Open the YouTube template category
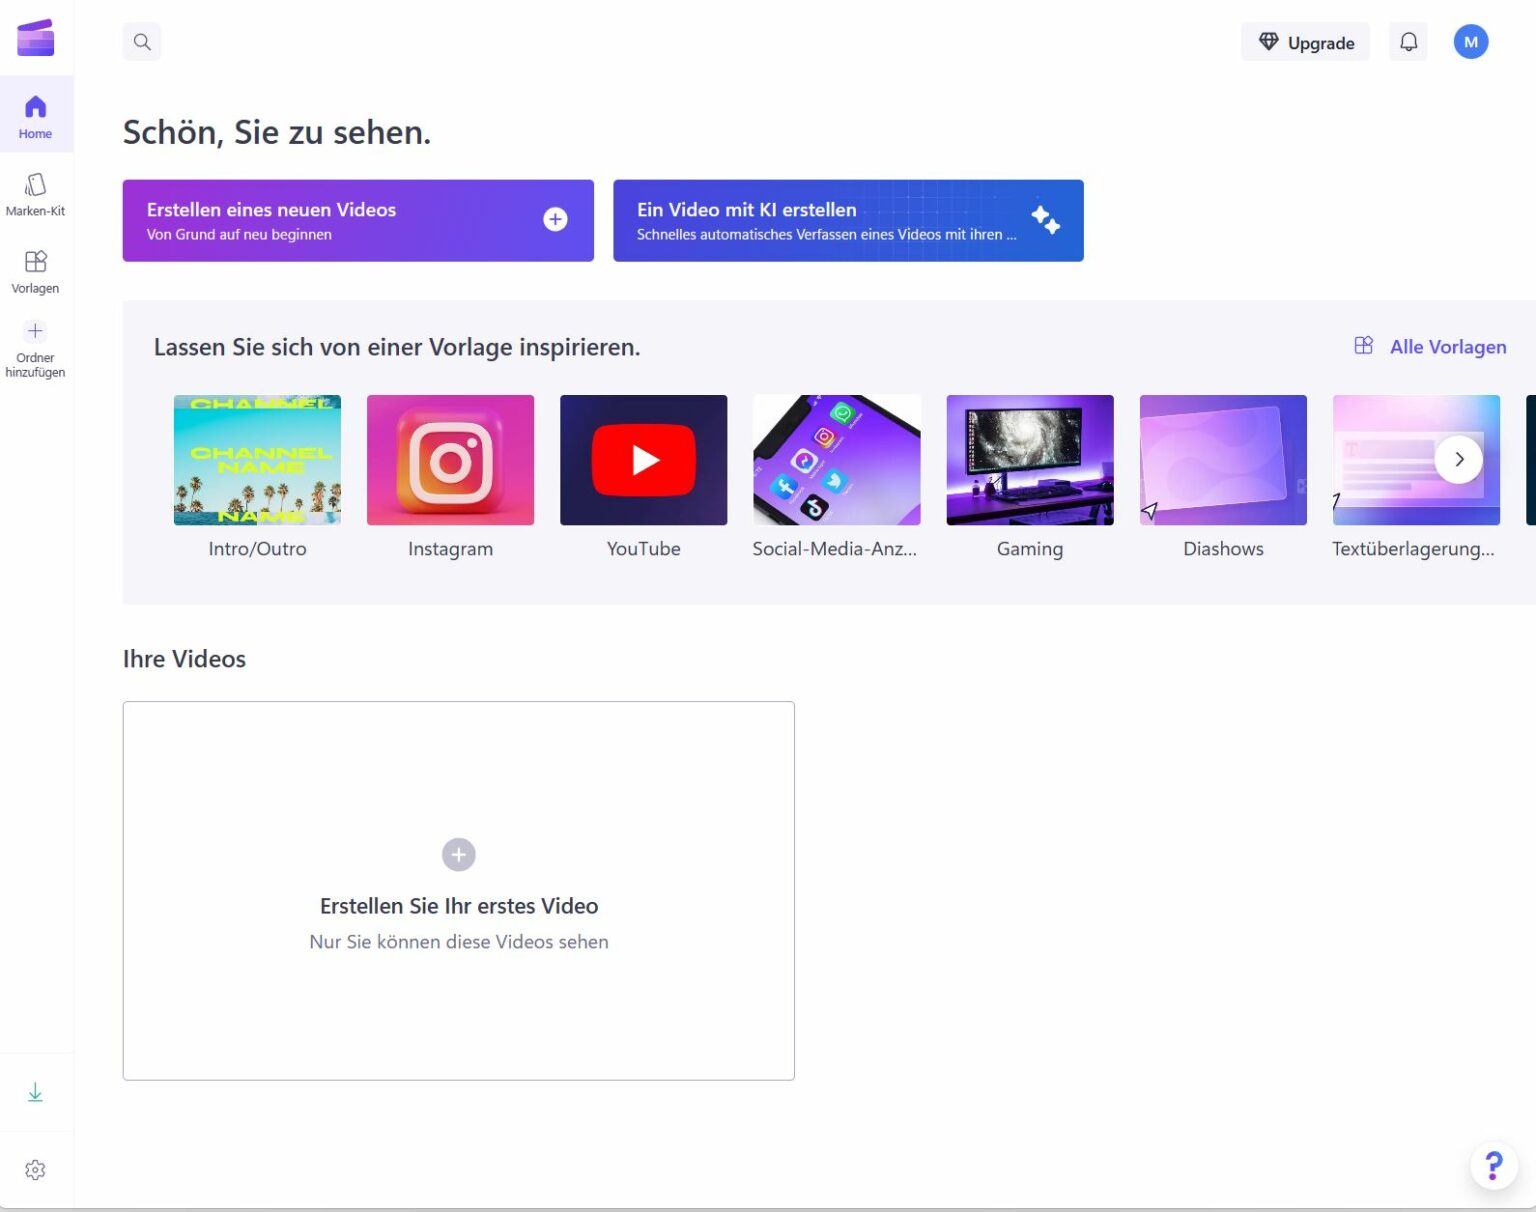The height and width of the screenshot is (1212, 1536). tap(643, 459)
